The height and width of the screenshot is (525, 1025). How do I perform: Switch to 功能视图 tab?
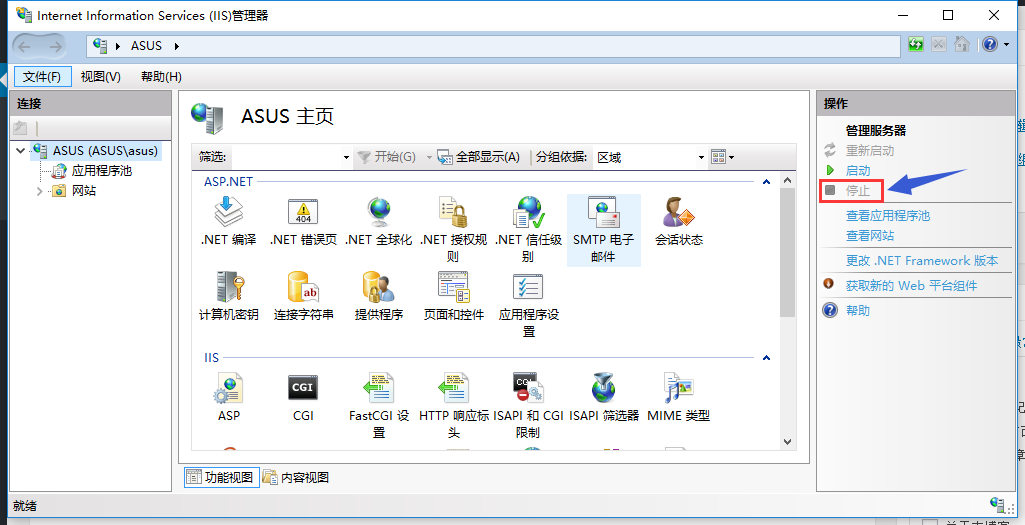(x=221, y=477)
